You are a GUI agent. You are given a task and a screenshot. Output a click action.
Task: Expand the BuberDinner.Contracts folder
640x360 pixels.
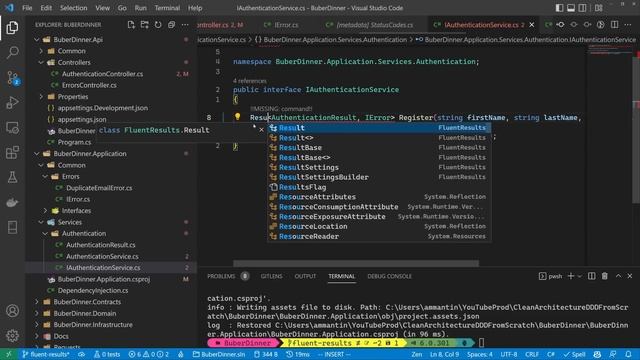point(37,302)
